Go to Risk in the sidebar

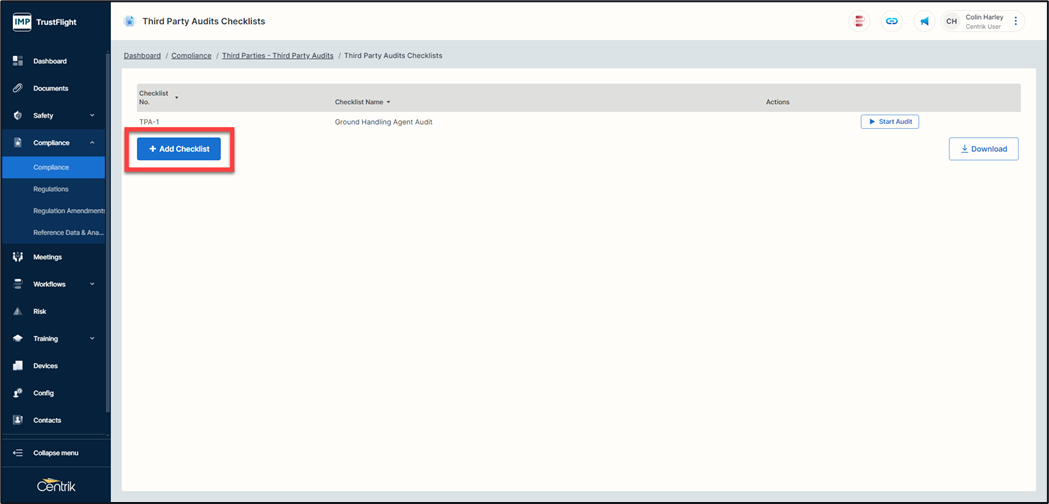pos(39,312)
